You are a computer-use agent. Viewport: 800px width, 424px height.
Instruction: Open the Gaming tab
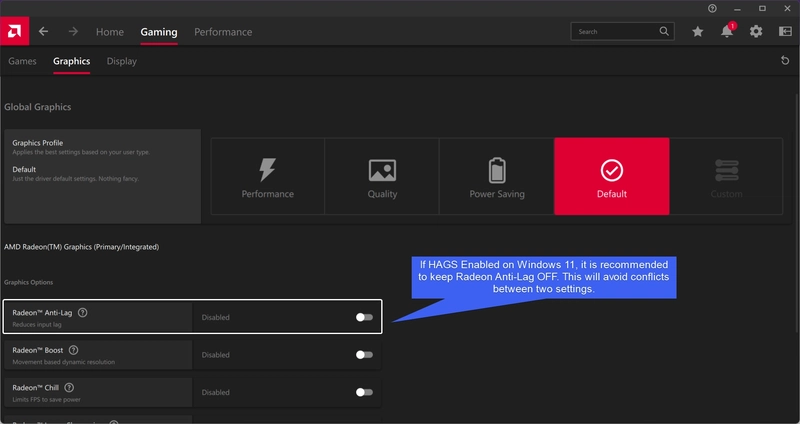click(159, 32)
